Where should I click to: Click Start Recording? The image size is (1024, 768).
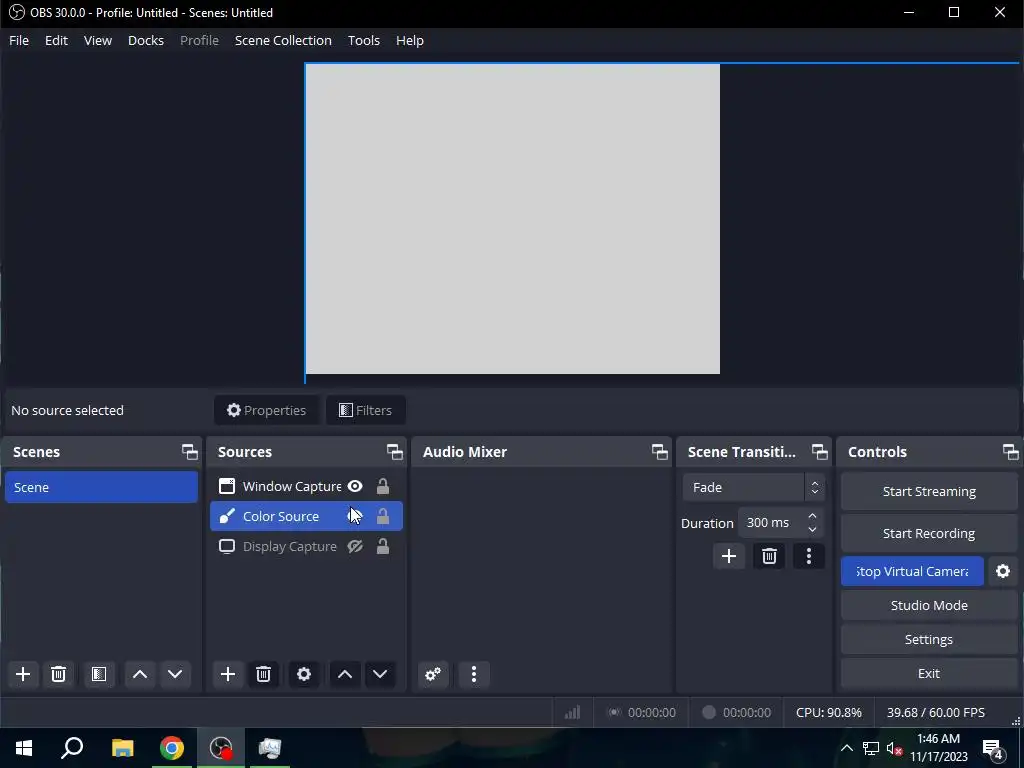(929, 534)
